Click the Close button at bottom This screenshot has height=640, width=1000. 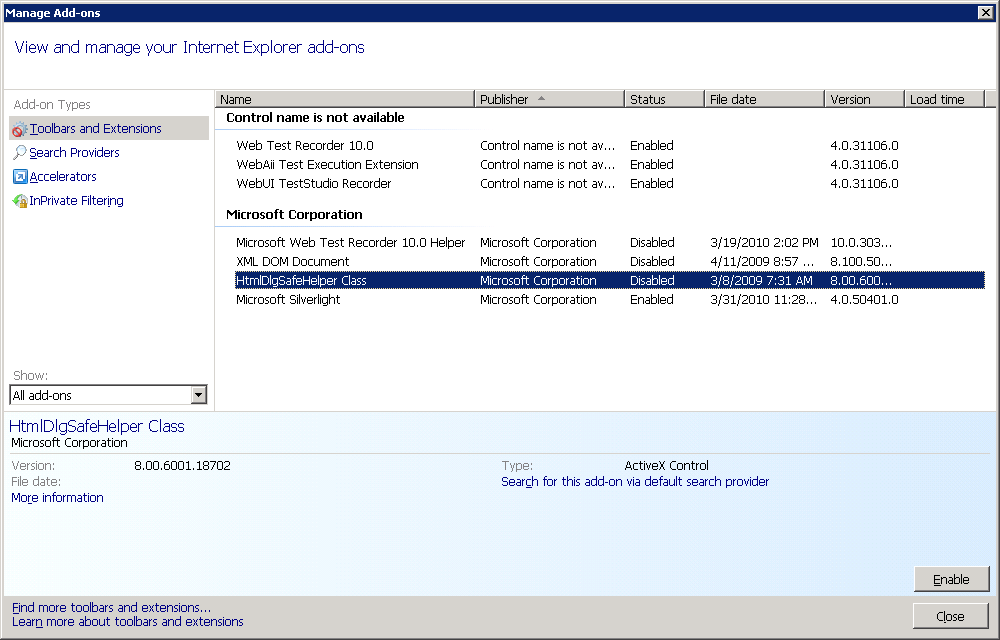click(x=951, y=616)
